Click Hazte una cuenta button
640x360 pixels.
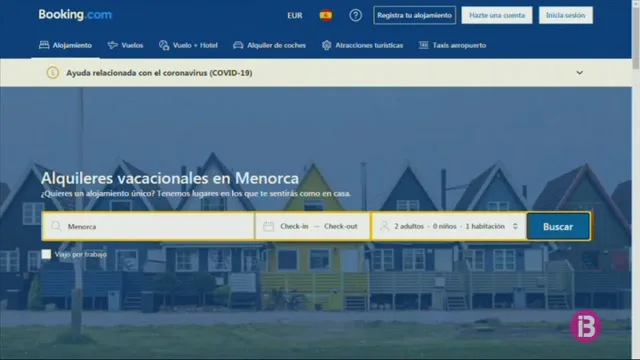pyautogui.click(x=497, y=15)
